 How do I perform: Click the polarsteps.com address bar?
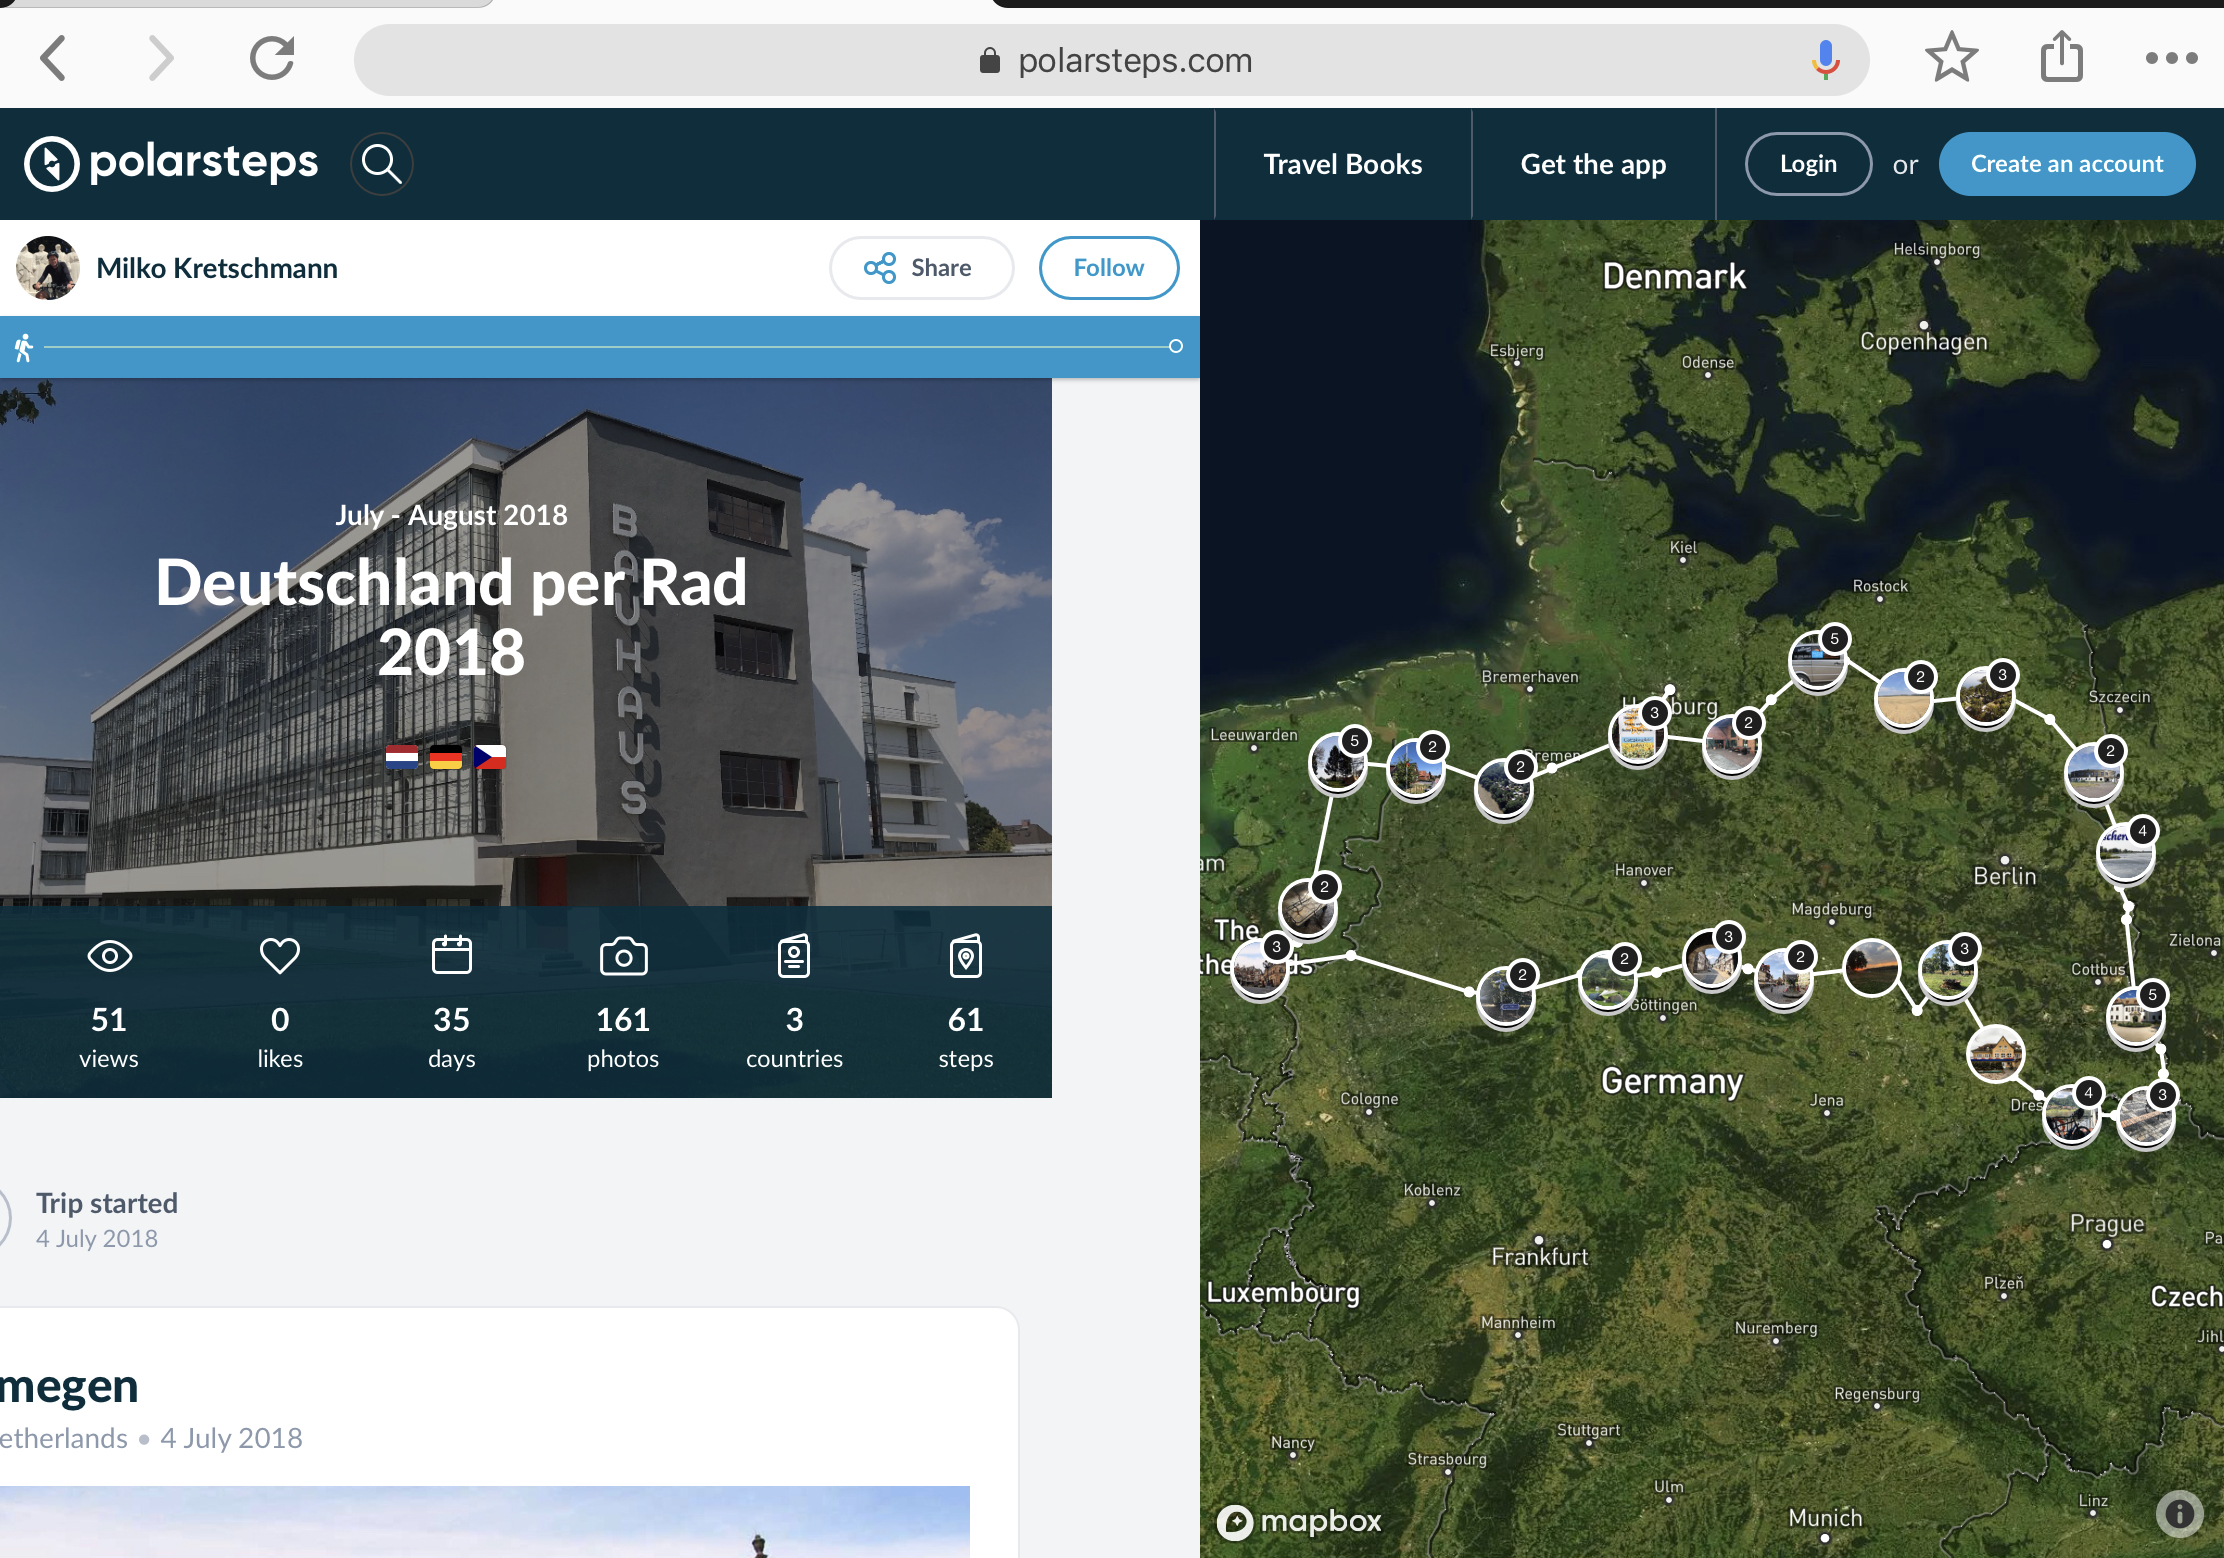[x=1110, y=60]
